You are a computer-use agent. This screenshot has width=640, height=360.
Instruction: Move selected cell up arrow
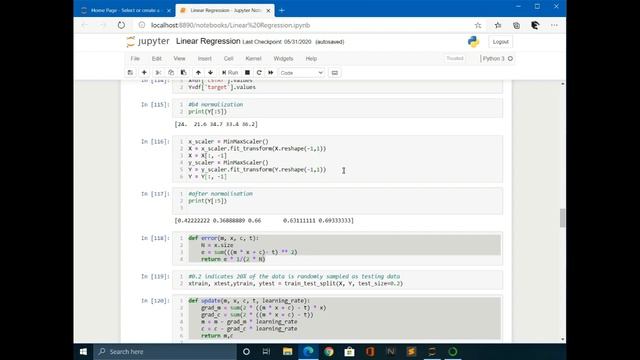(x=198, y=73)
